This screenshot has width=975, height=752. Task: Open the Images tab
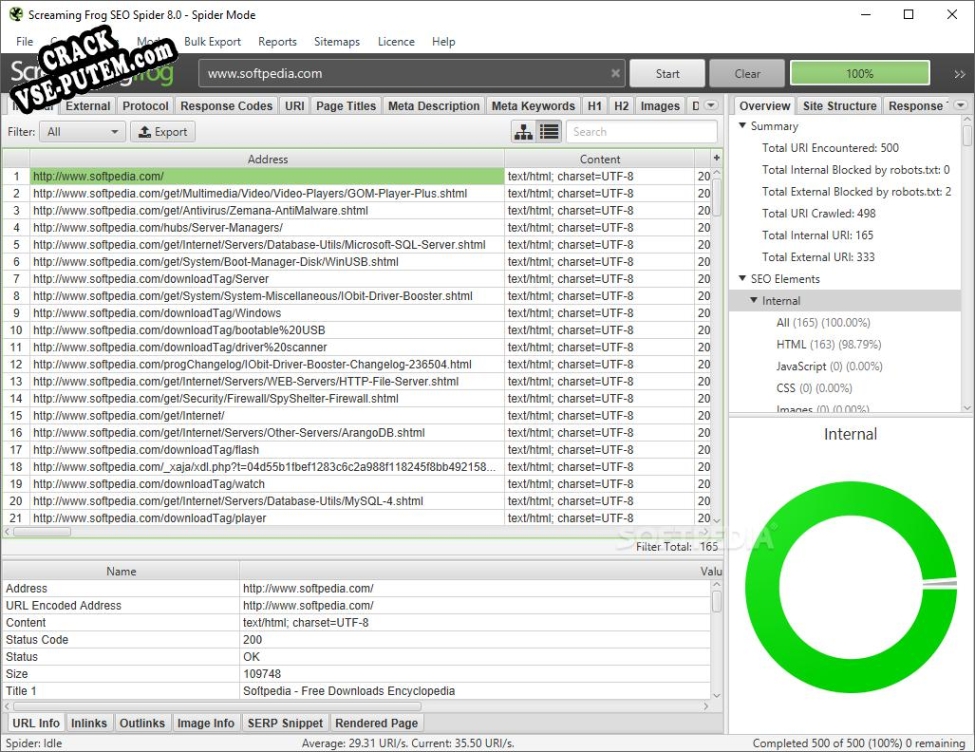click(x=660, y=106)
